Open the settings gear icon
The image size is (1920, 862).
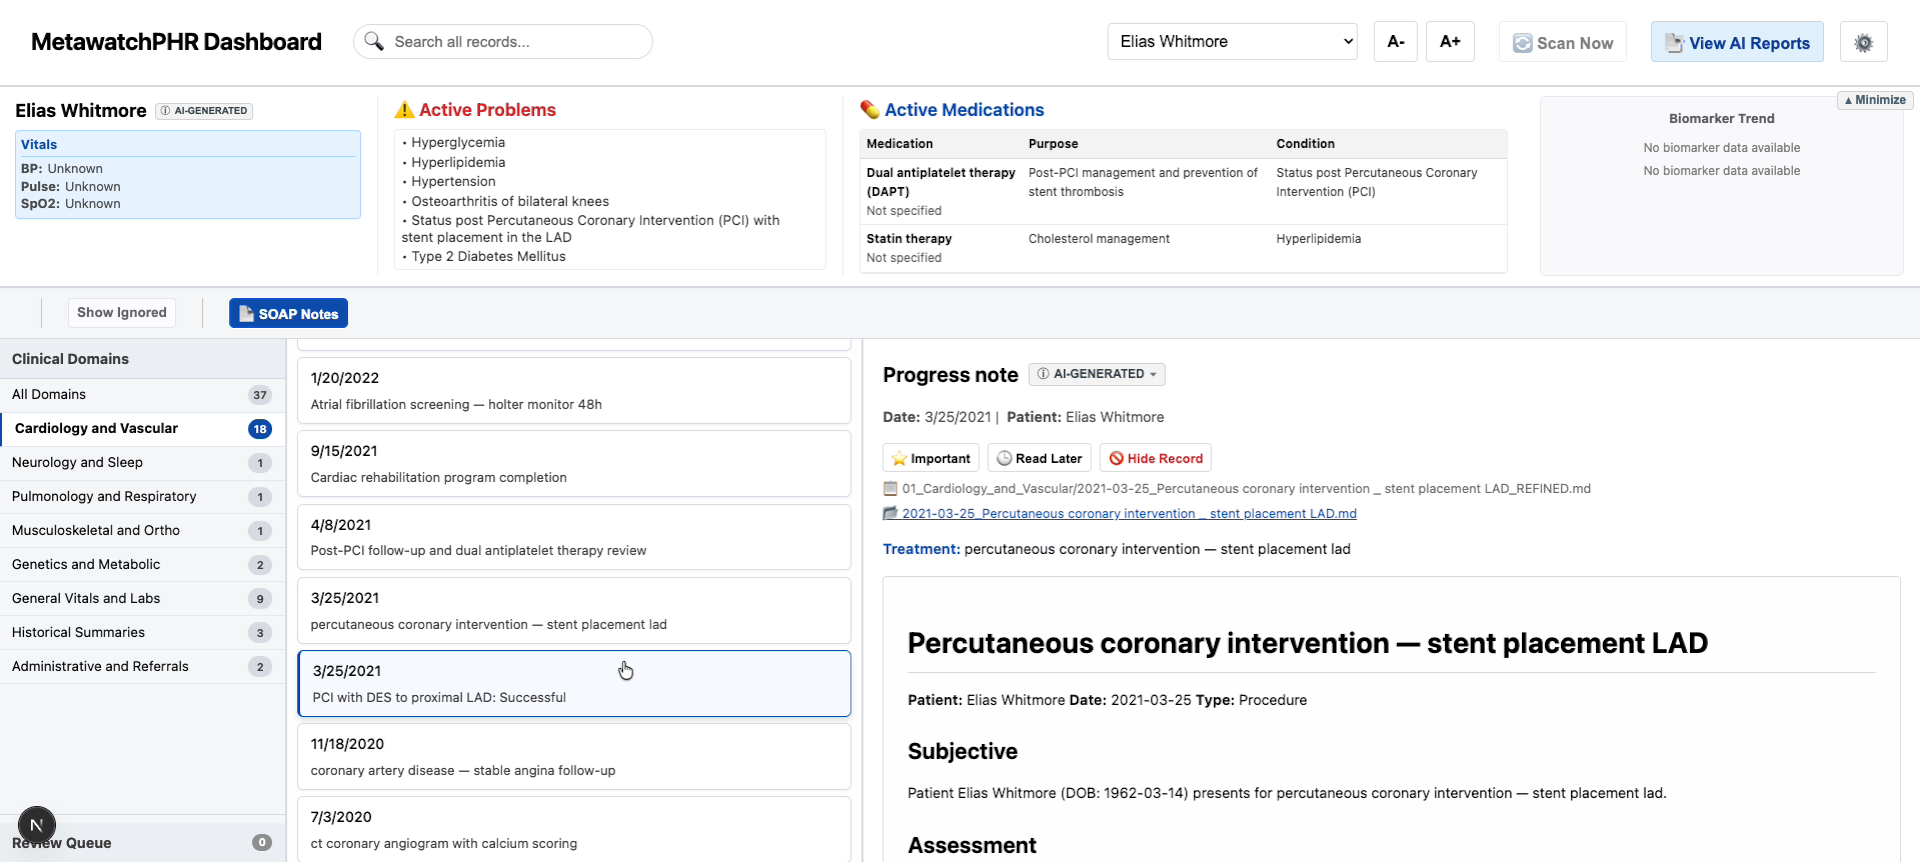(x=1863, y=43)
